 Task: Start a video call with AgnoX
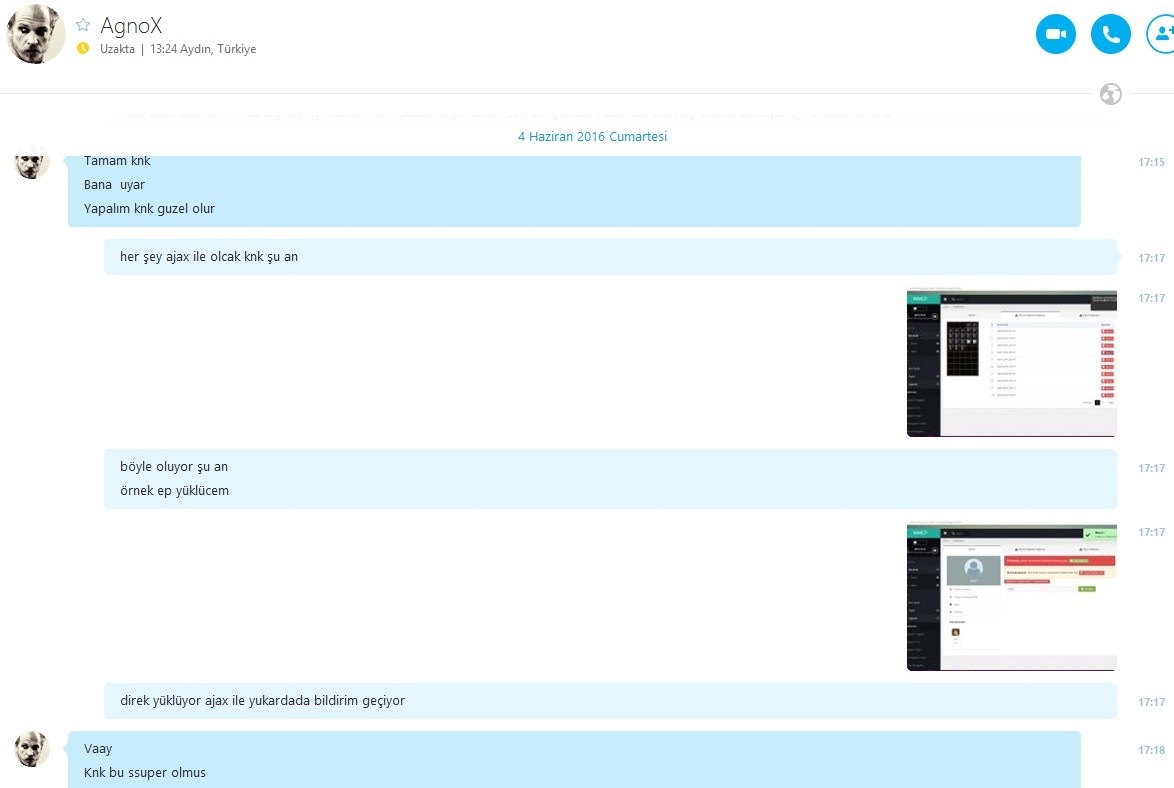(x=1056, y=34)
